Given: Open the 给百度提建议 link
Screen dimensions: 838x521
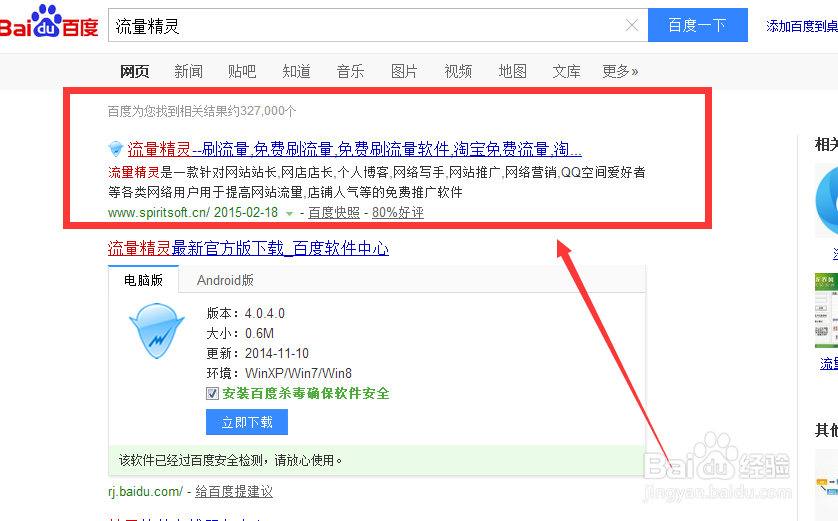Looking at the screenshot, I should 234,492.
